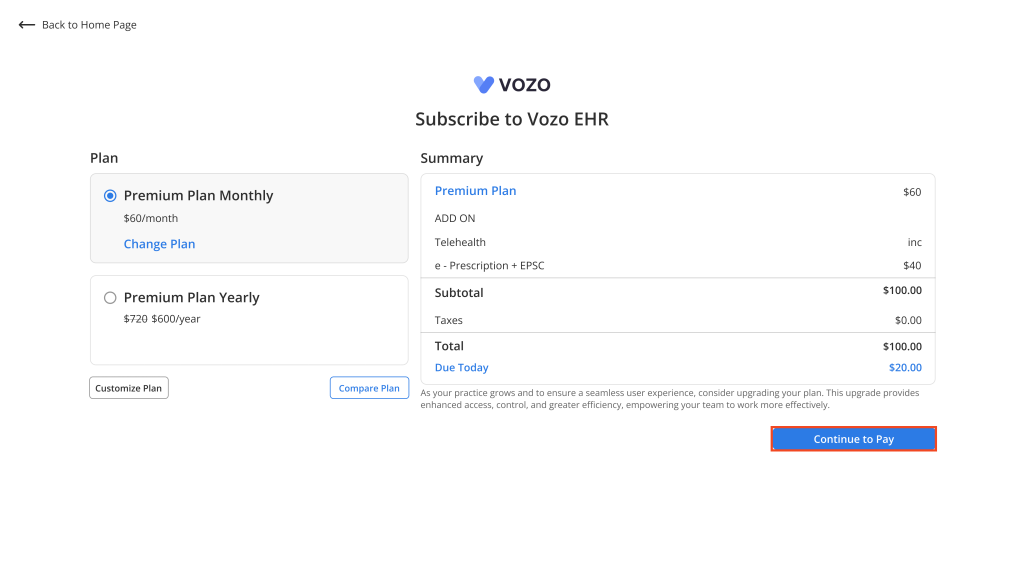Viewport: 1024px width, 576px height.
Task: Open the Change Plan link
Action: (159, 244)
